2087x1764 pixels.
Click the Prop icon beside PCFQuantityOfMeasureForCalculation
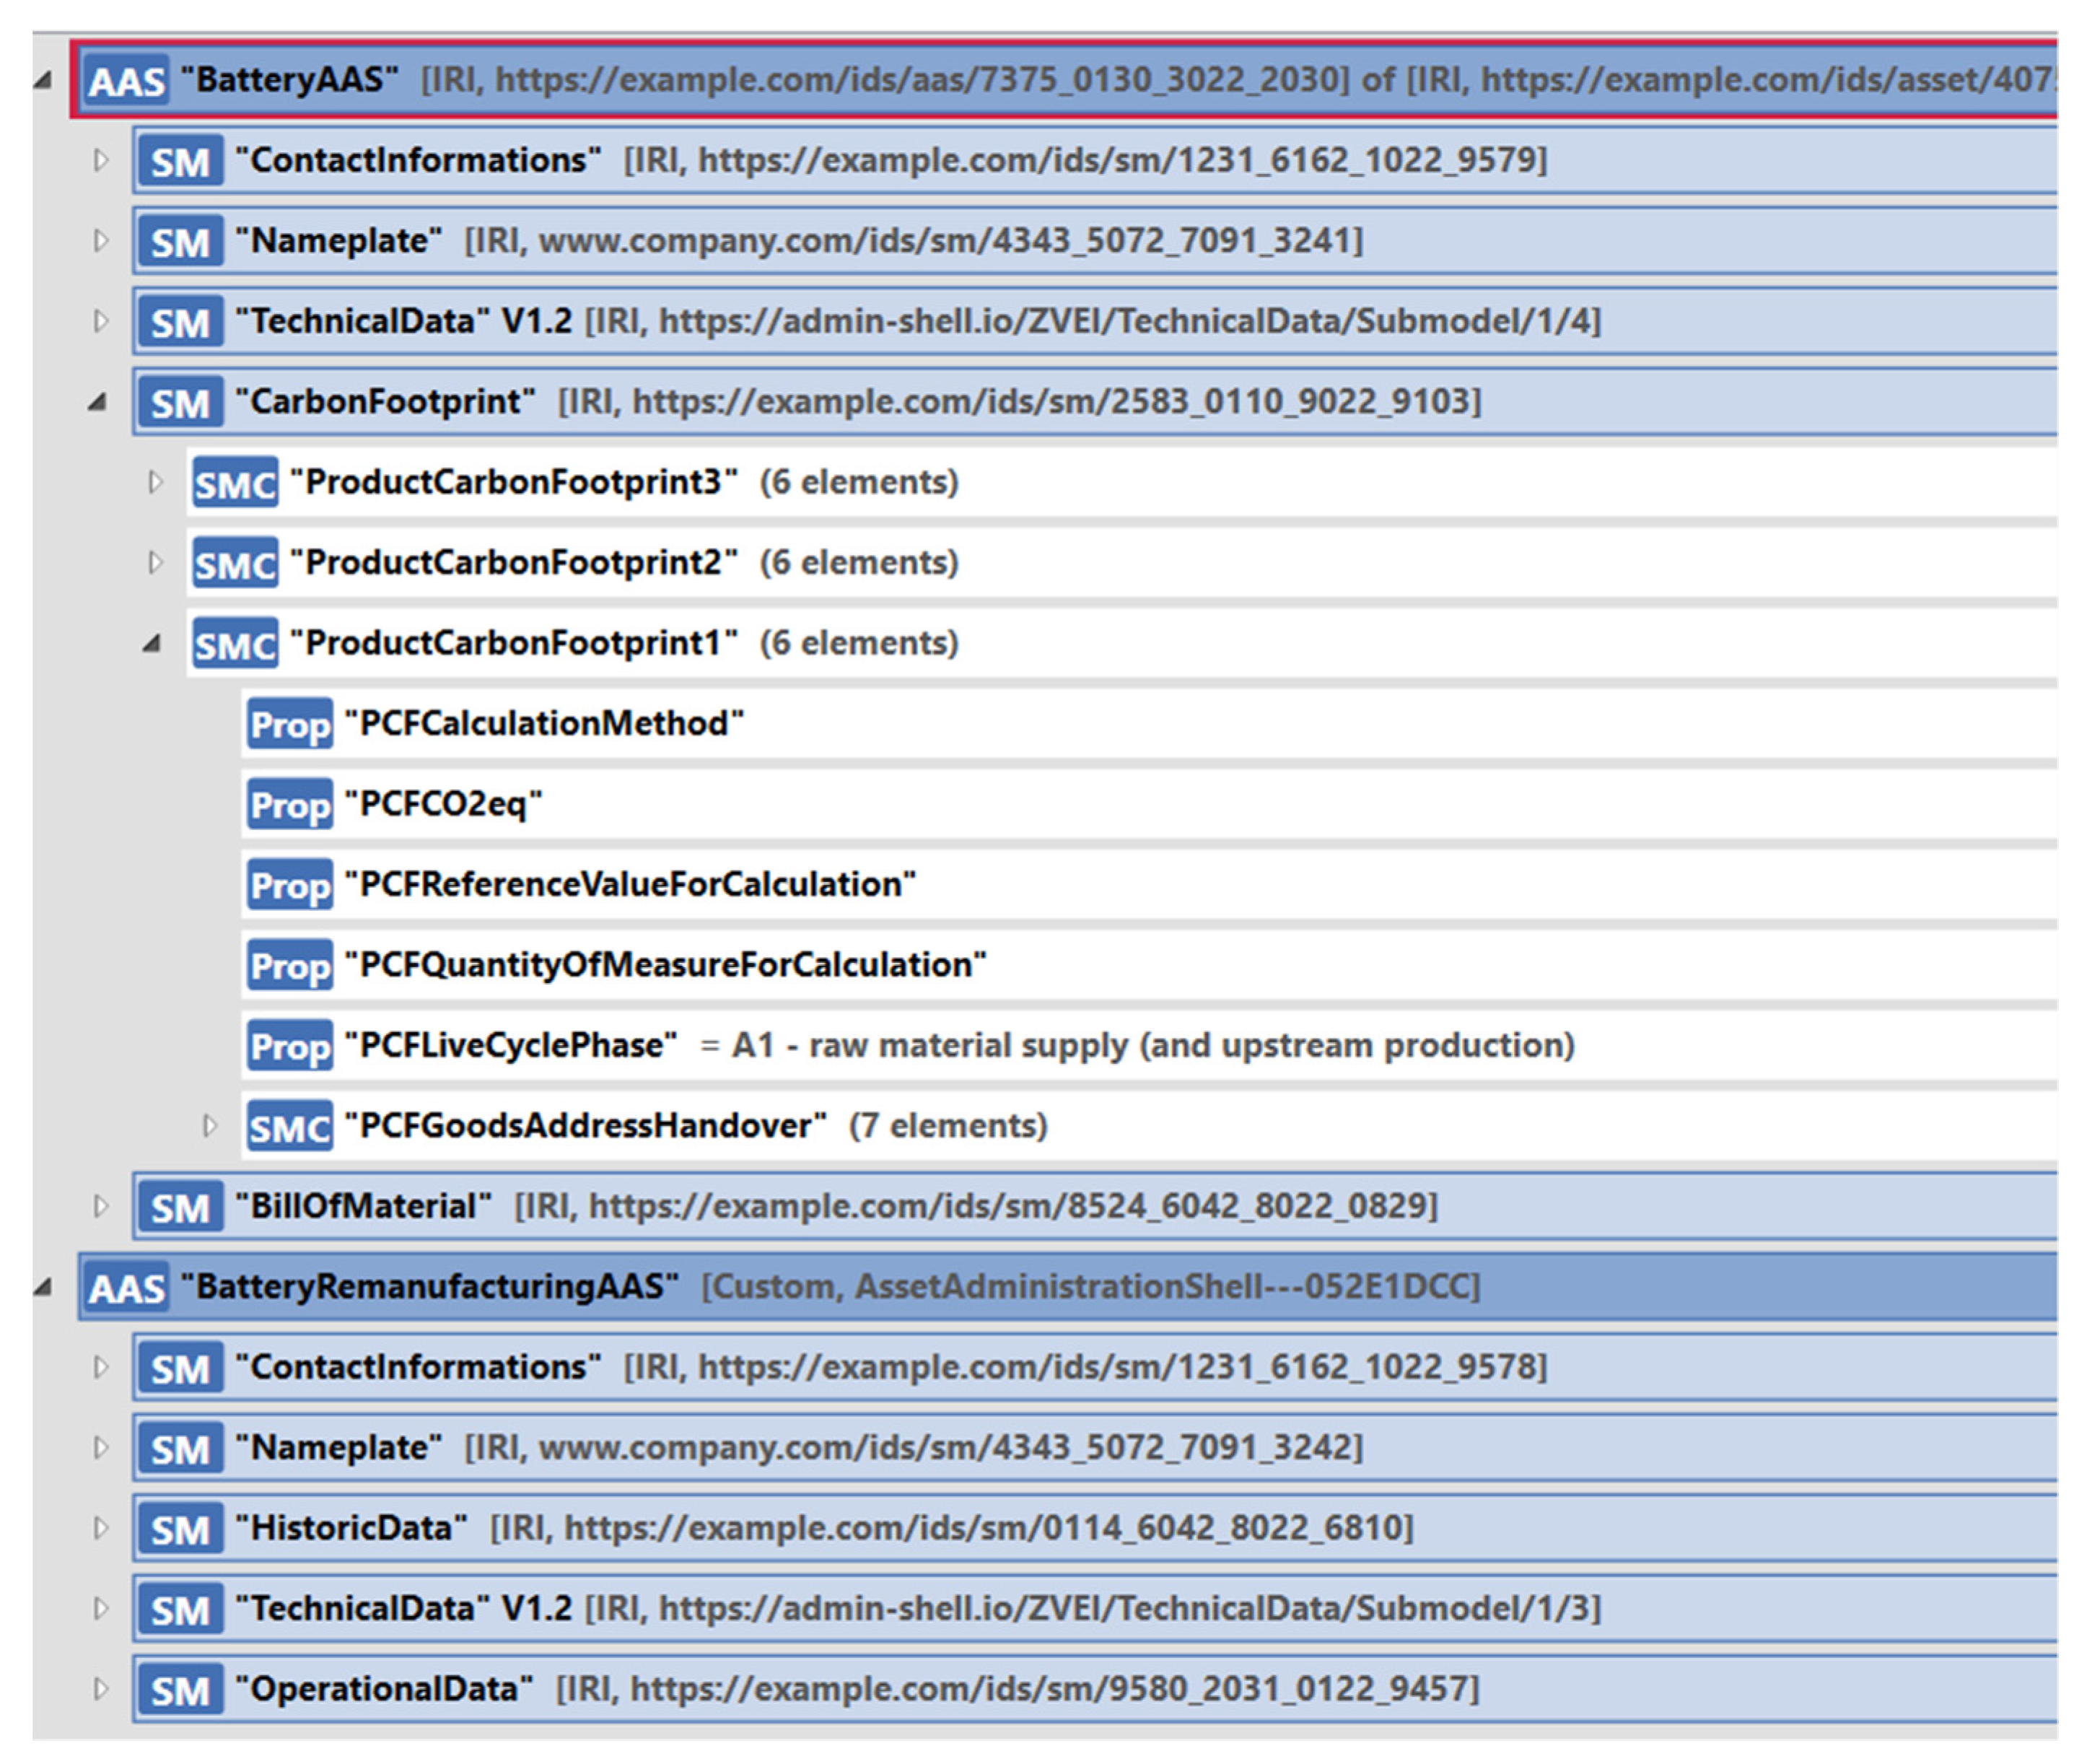tap(290, 966)
